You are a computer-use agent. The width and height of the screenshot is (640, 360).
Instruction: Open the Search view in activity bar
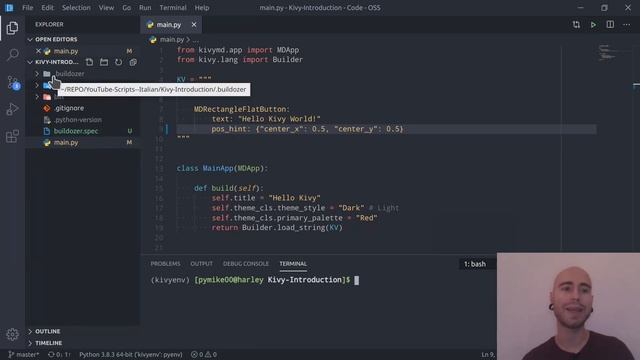tap(12, 55)
